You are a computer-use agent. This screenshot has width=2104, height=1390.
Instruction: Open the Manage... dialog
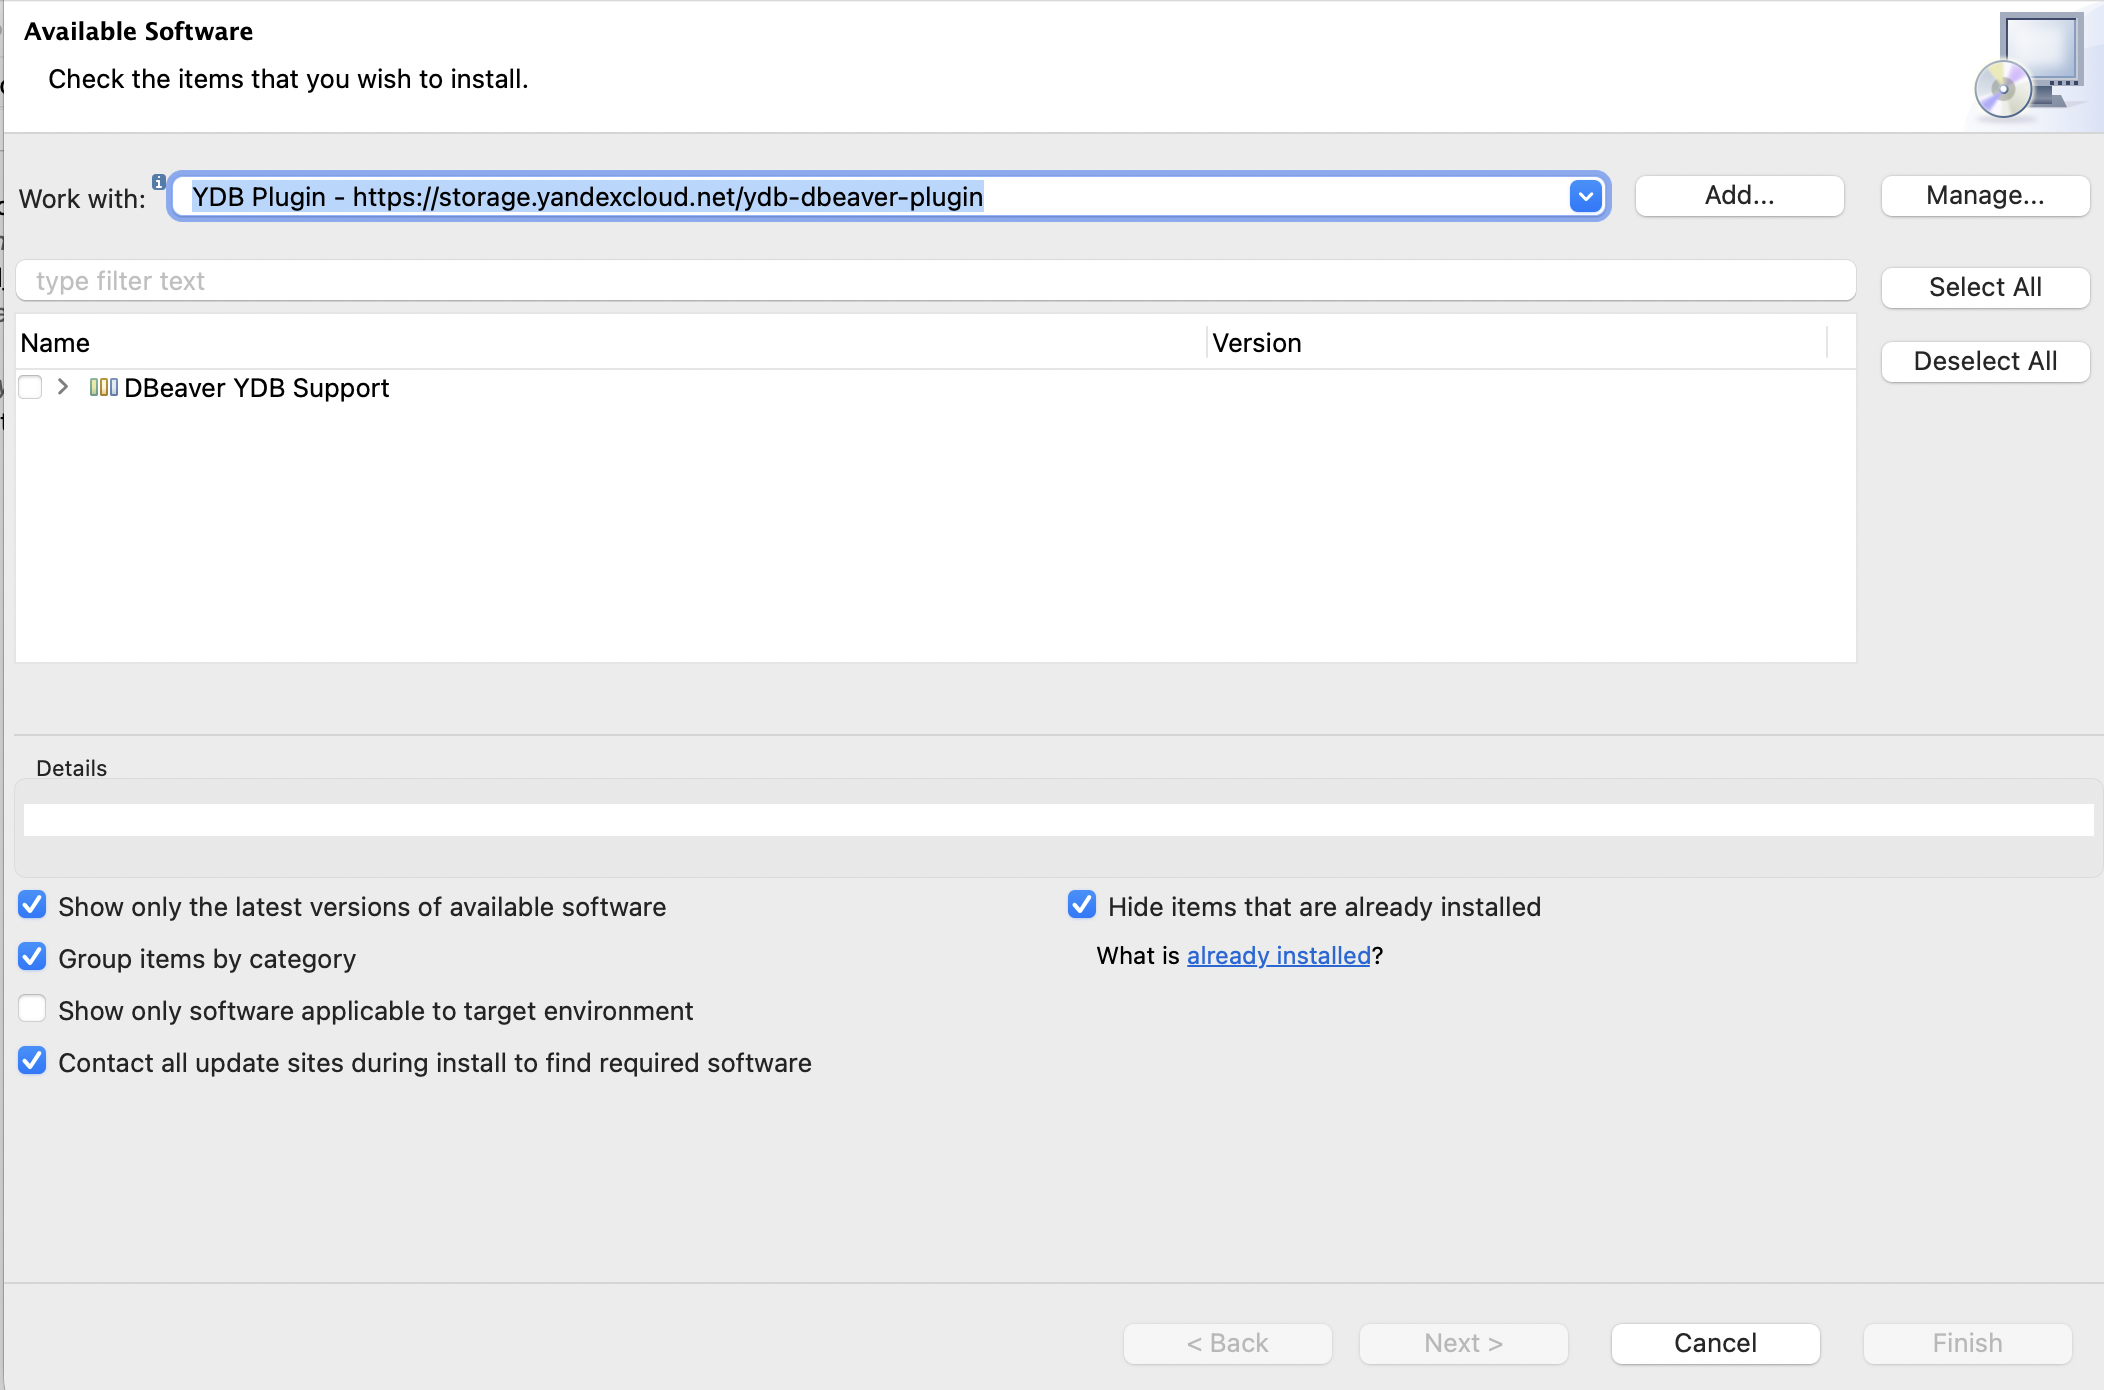click(x=1985, y=196)
